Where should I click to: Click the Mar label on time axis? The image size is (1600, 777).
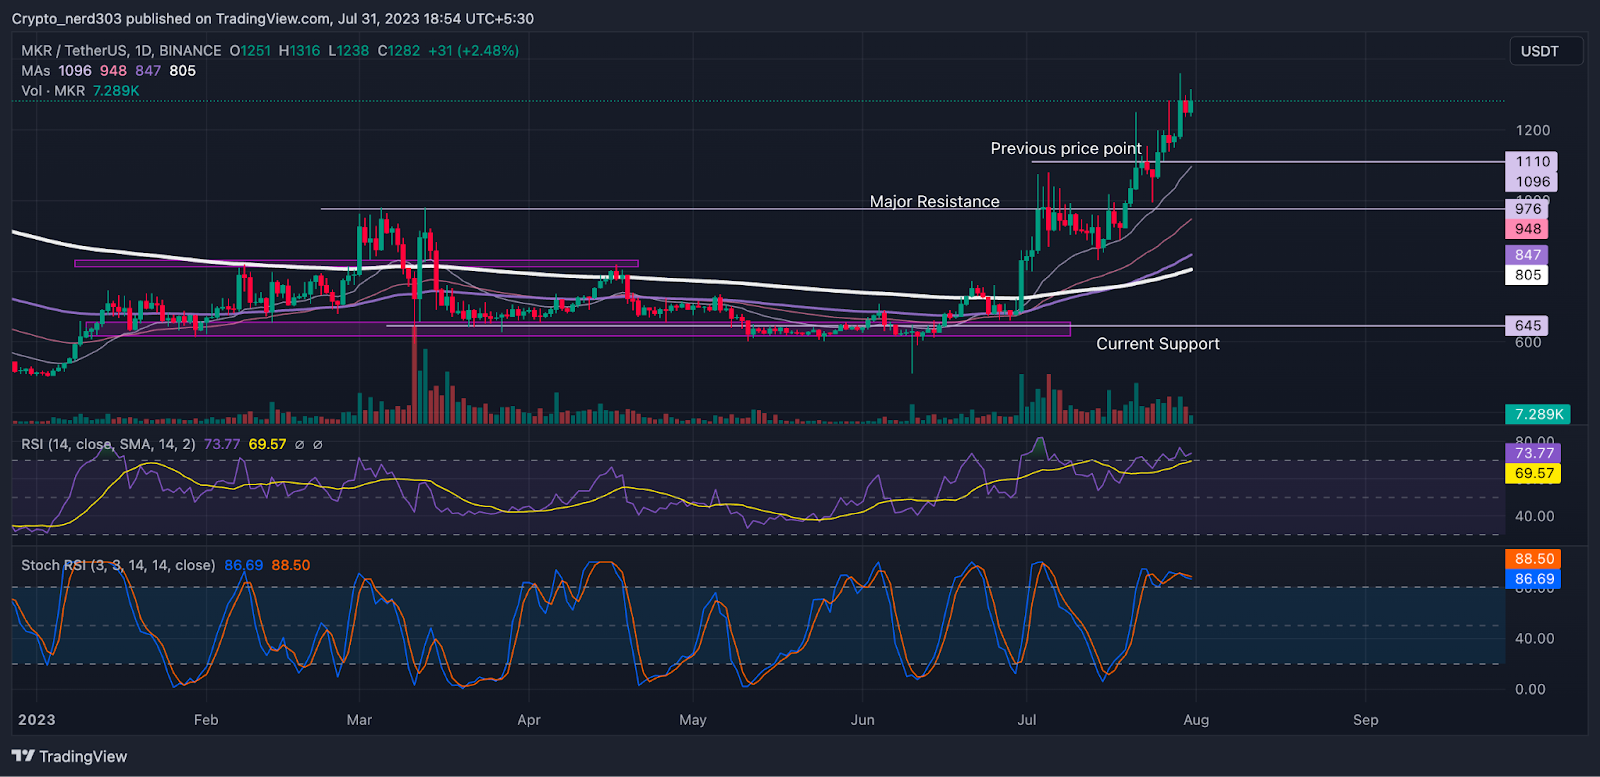[359, 720]
